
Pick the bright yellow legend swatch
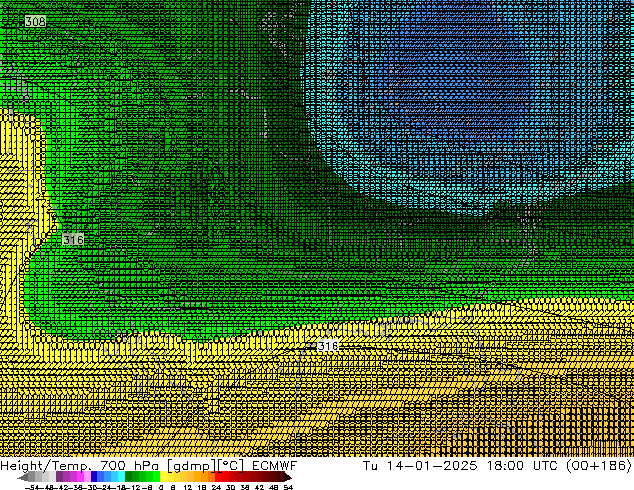coord(163,477)
